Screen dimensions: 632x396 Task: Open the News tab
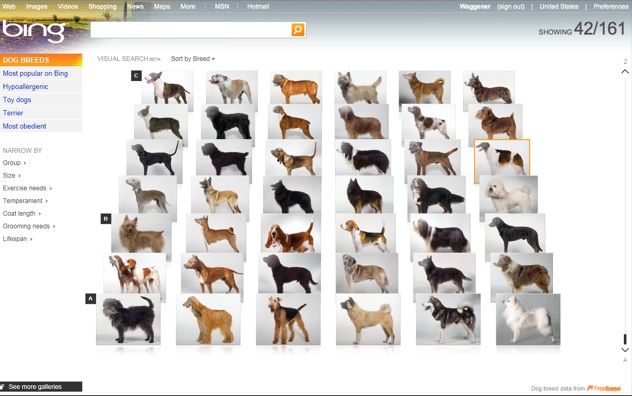click(135, 6)
